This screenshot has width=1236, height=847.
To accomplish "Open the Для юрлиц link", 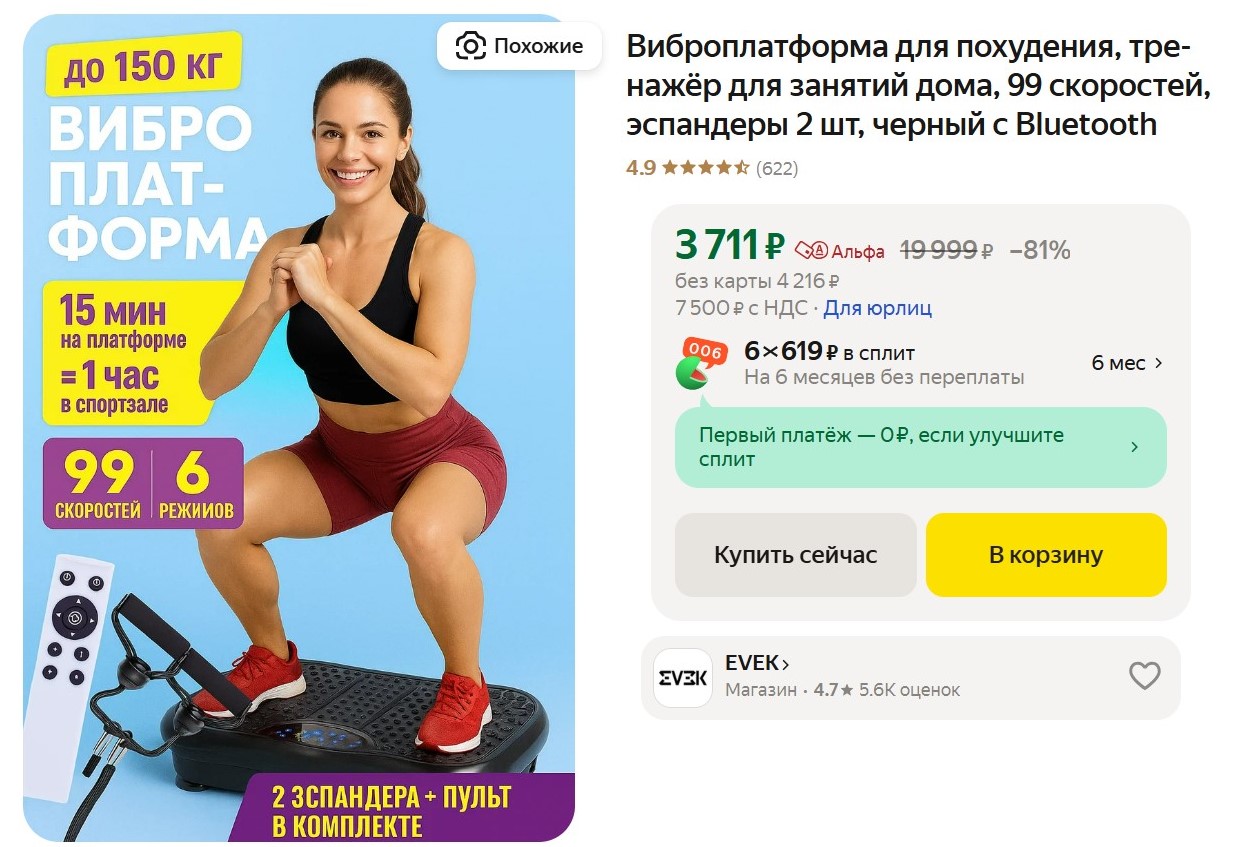I will click(878, 308).
